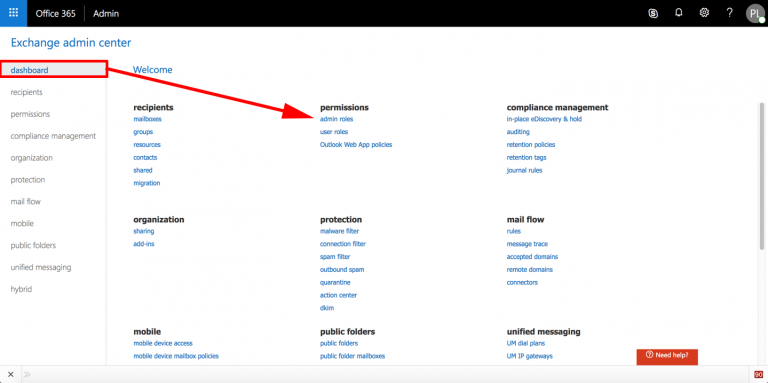The height and width of the screenshot is (383, 768).
Task: Open the groups link
Action: (143, 132)
